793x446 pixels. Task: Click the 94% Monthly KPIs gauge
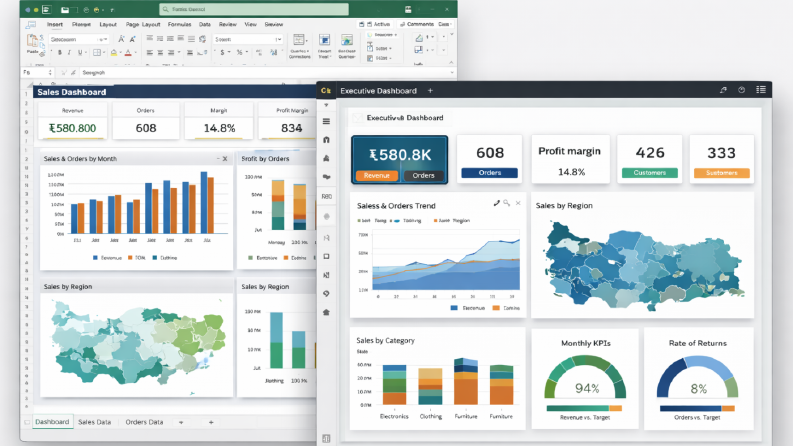point(586,377)
